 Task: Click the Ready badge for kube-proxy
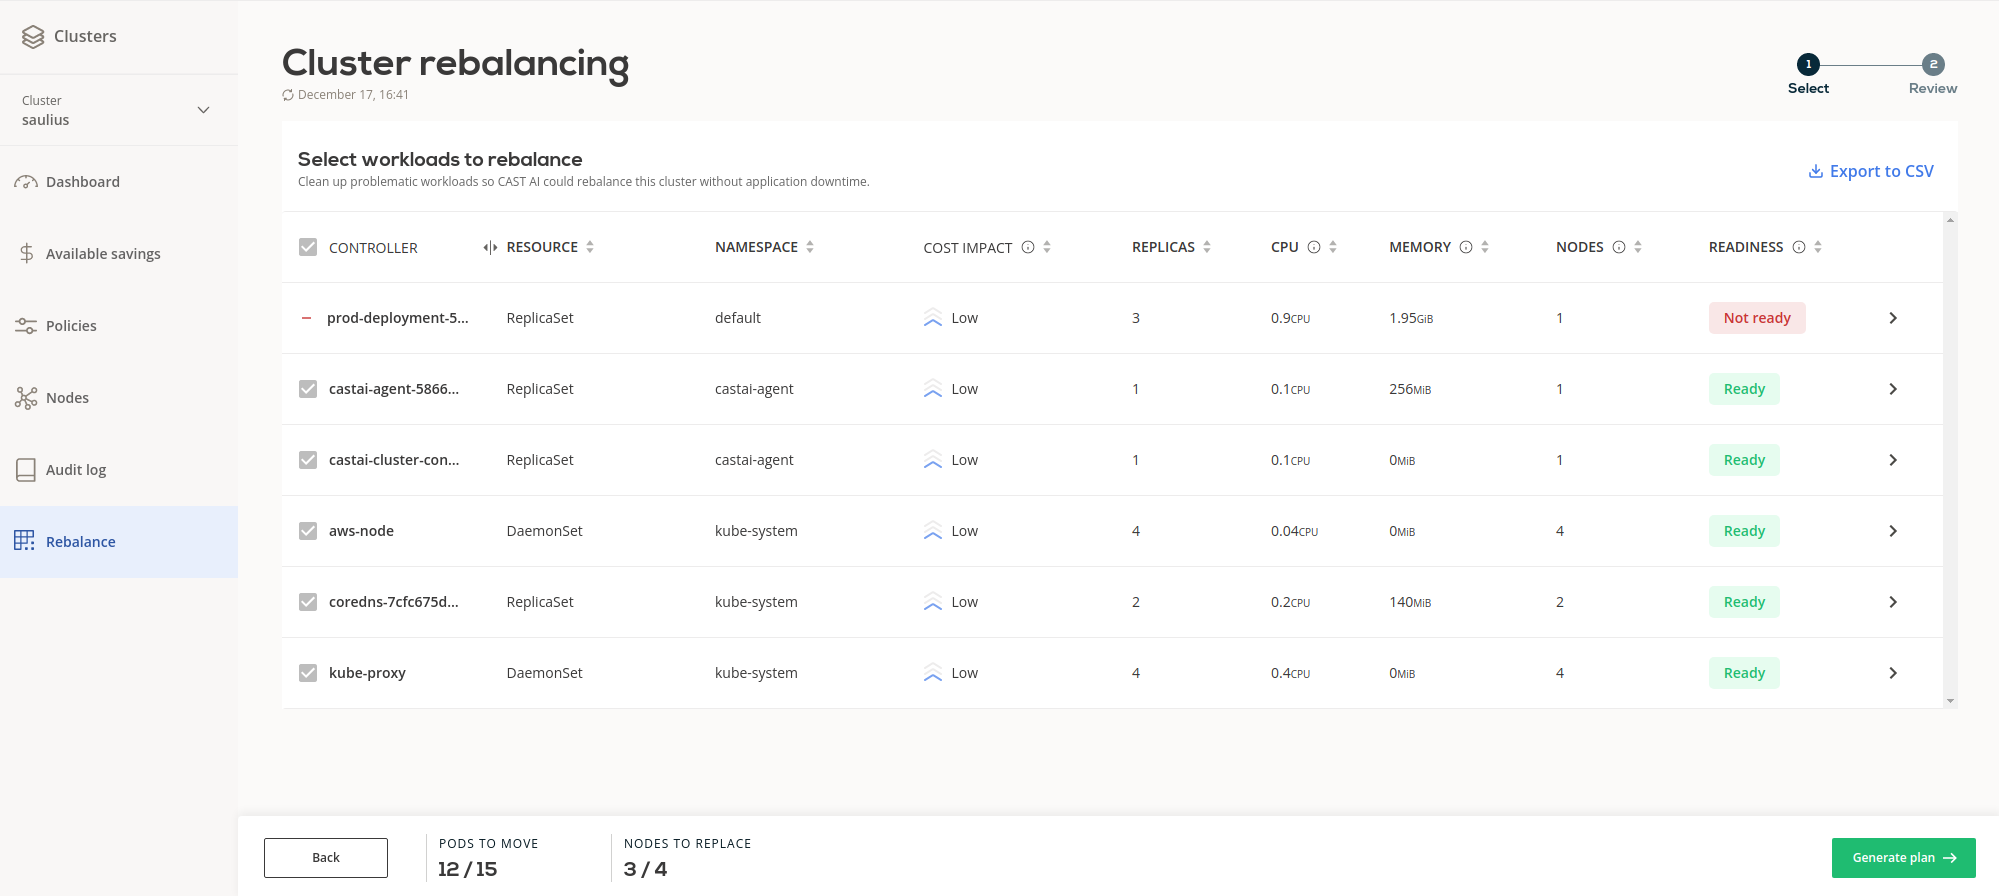pos(1744,673)
